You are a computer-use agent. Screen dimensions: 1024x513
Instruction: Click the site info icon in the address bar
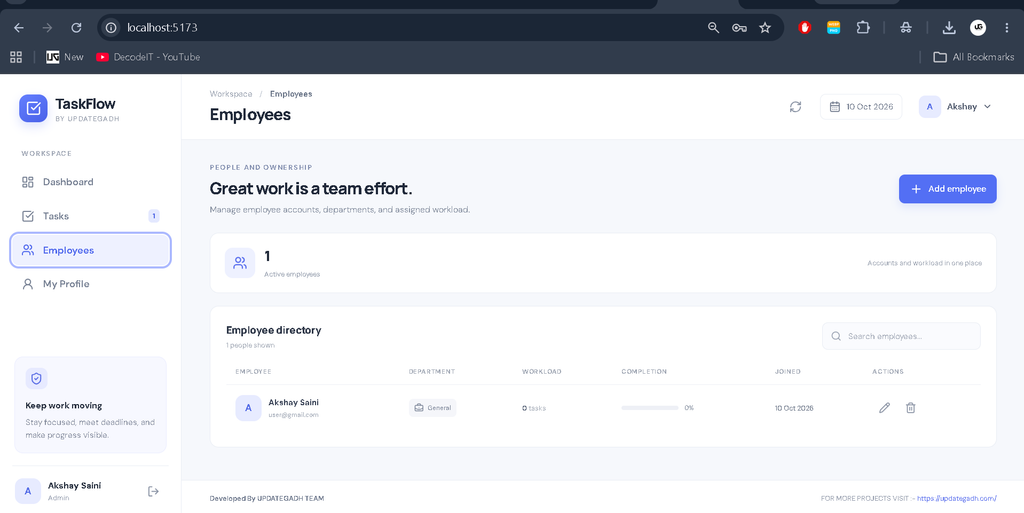[x=111, y=27]
